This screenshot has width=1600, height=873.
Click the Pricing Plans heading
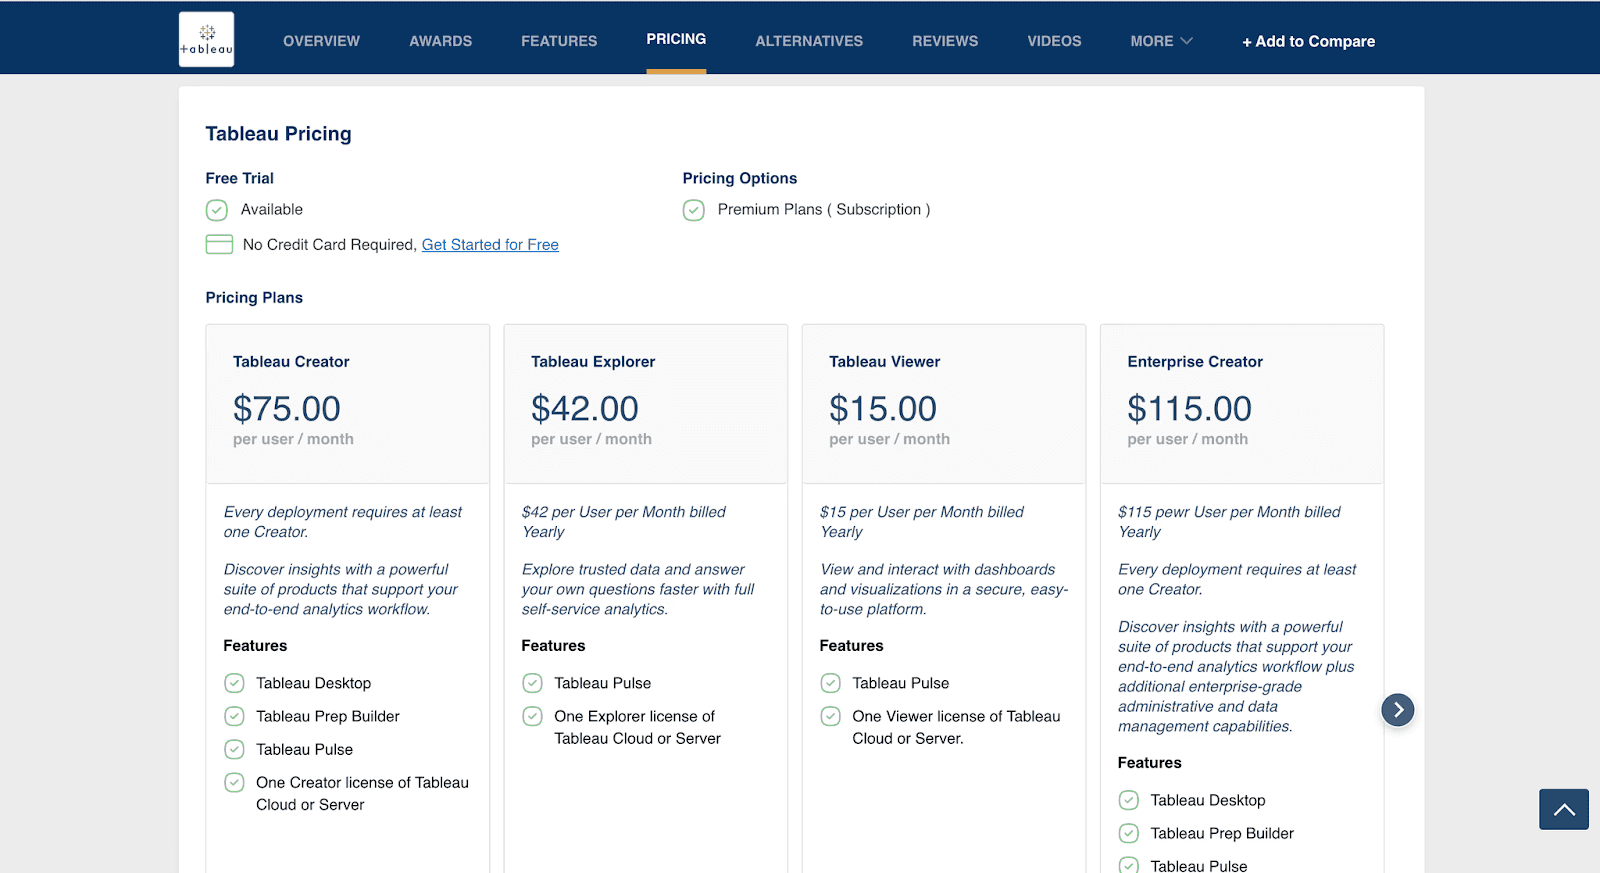pos(254,297)
